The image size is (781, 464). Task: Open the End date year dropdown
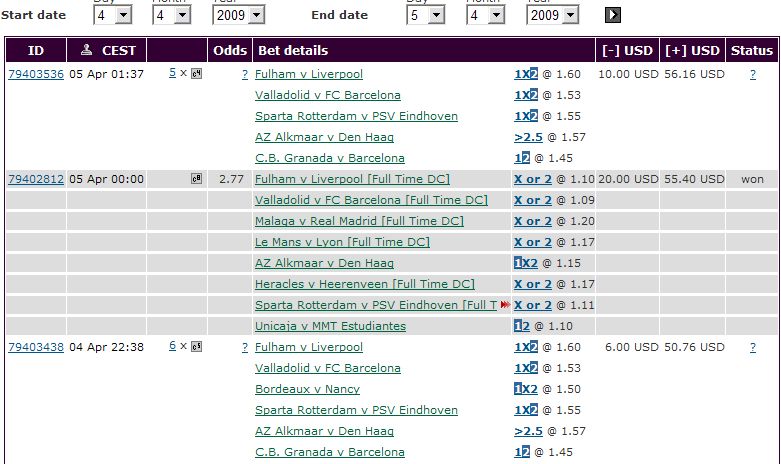pyautogui.click(x=552, y=15)
